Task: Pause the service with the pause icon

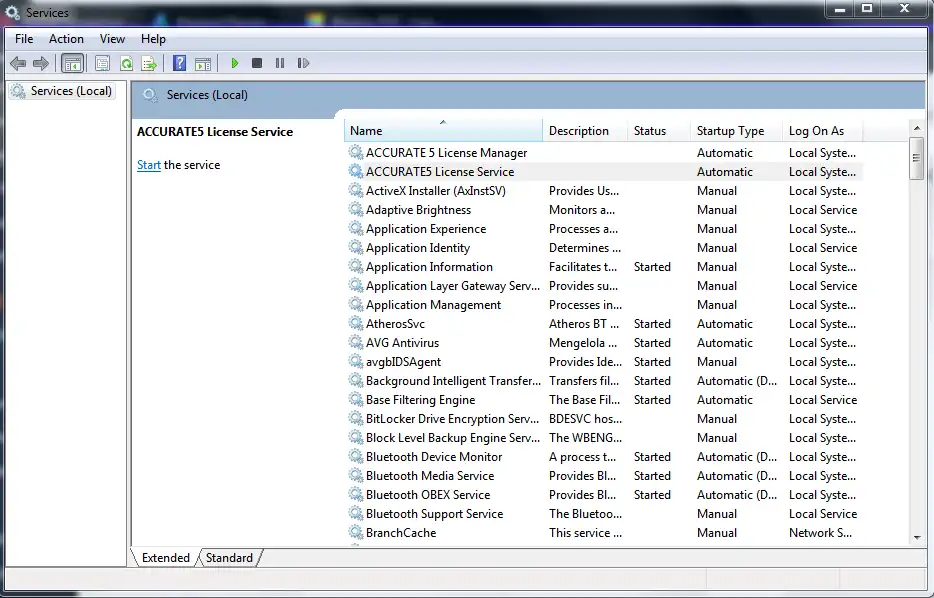Action: pyautogui.click(x=280, y=63)
